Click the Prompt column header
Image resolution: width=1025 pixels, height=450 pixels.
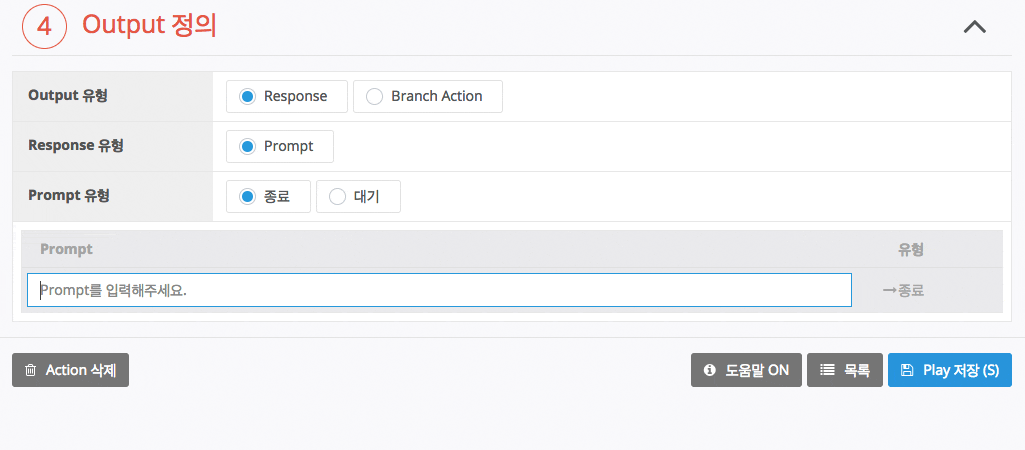pos(66,249)
